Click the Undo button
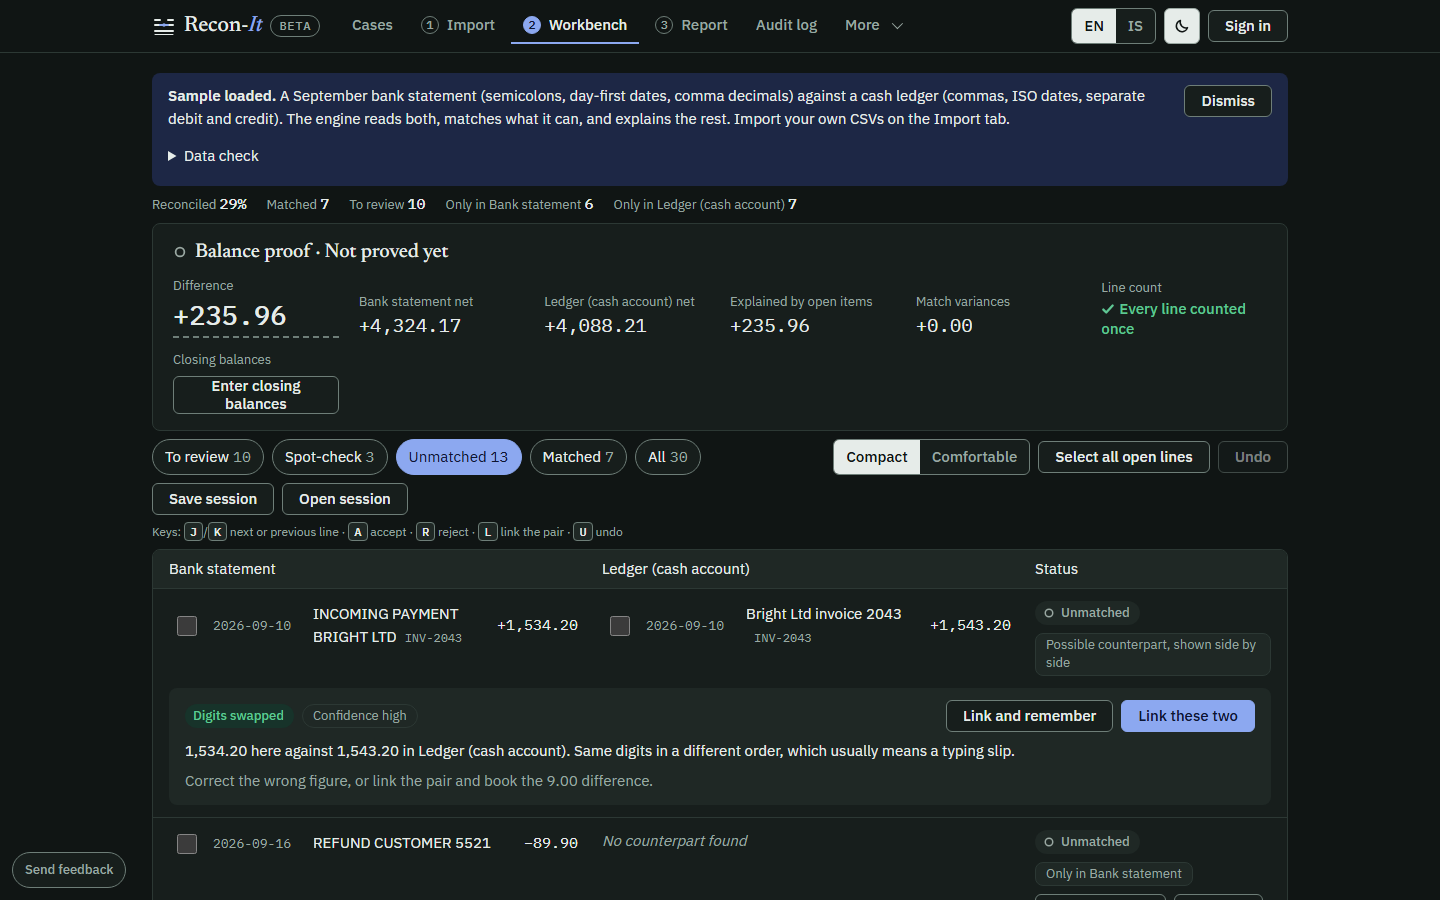 1253,457
